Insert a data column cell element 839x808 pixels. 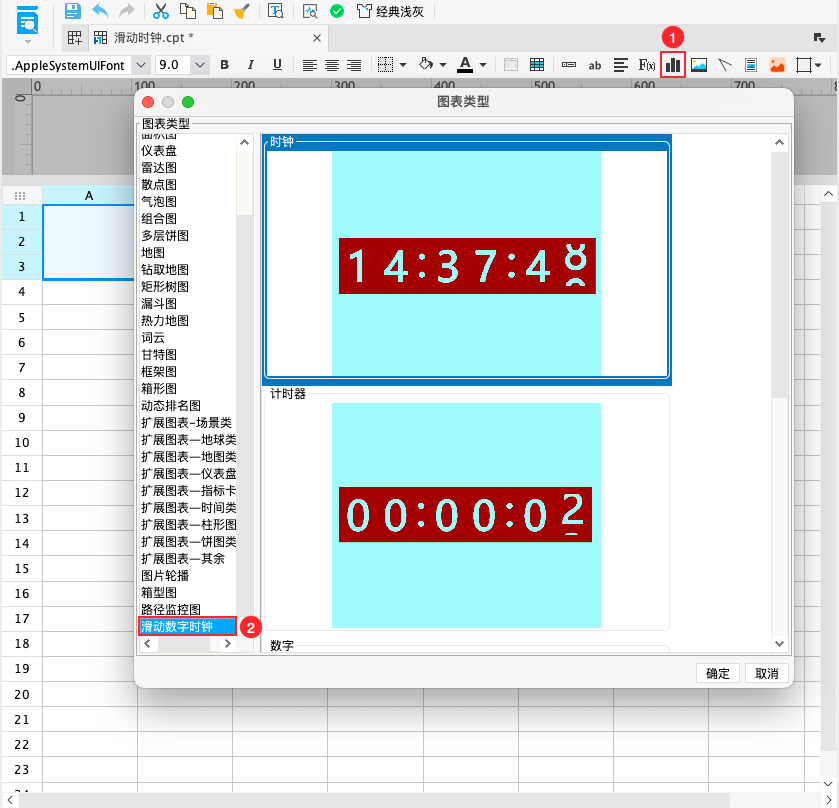569,65
